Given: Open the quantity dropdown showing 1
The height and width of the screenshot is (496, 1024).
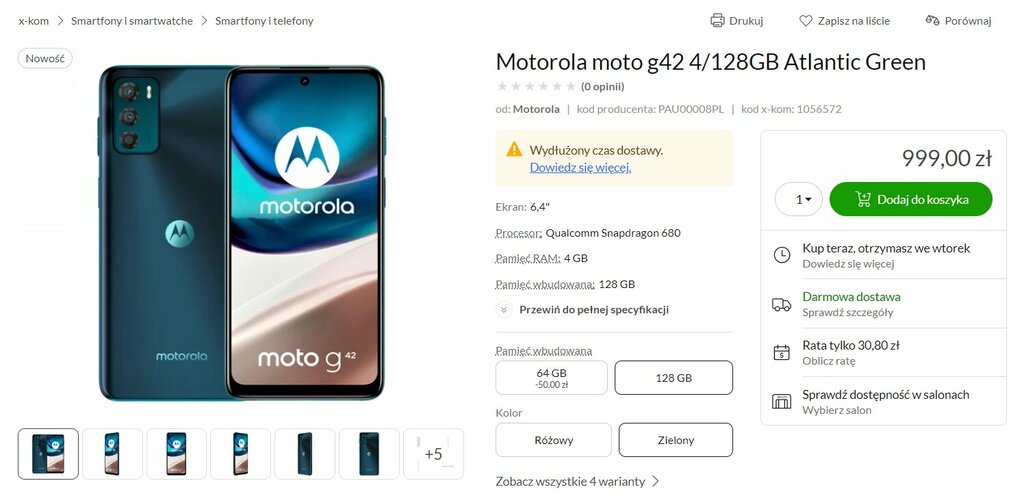Looking at the screenshot, I should point(799,199).
